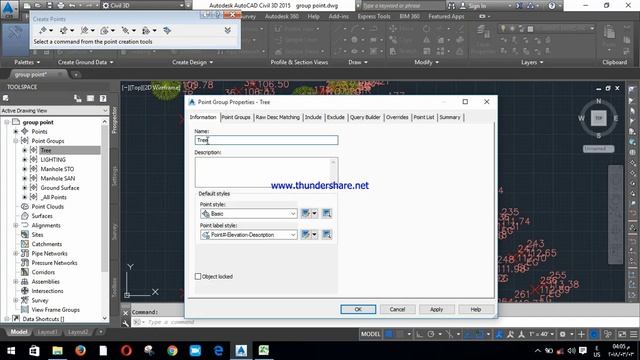Switch to the Layout1 tab
Image resolution: width=640 pixels, height=360 pixels.
47,332
